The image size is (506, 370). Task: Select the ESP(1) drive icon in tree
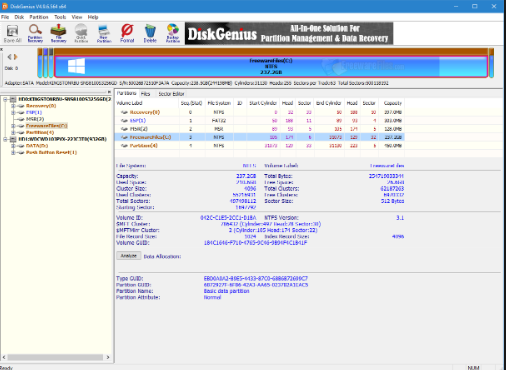[21, 113]
